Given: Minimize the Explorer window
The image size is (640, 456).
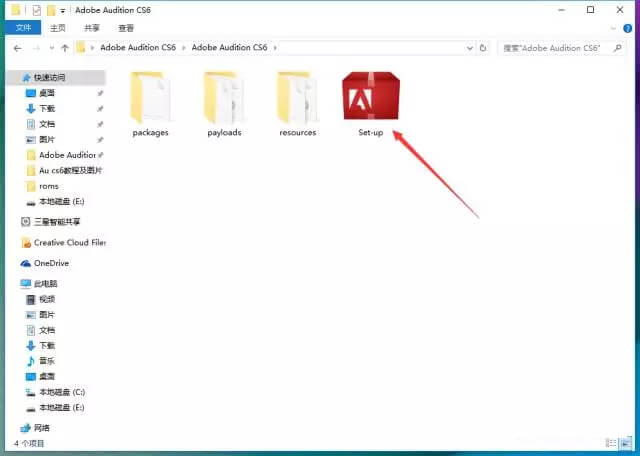Looking at the screenshot, I should [561, 10].
